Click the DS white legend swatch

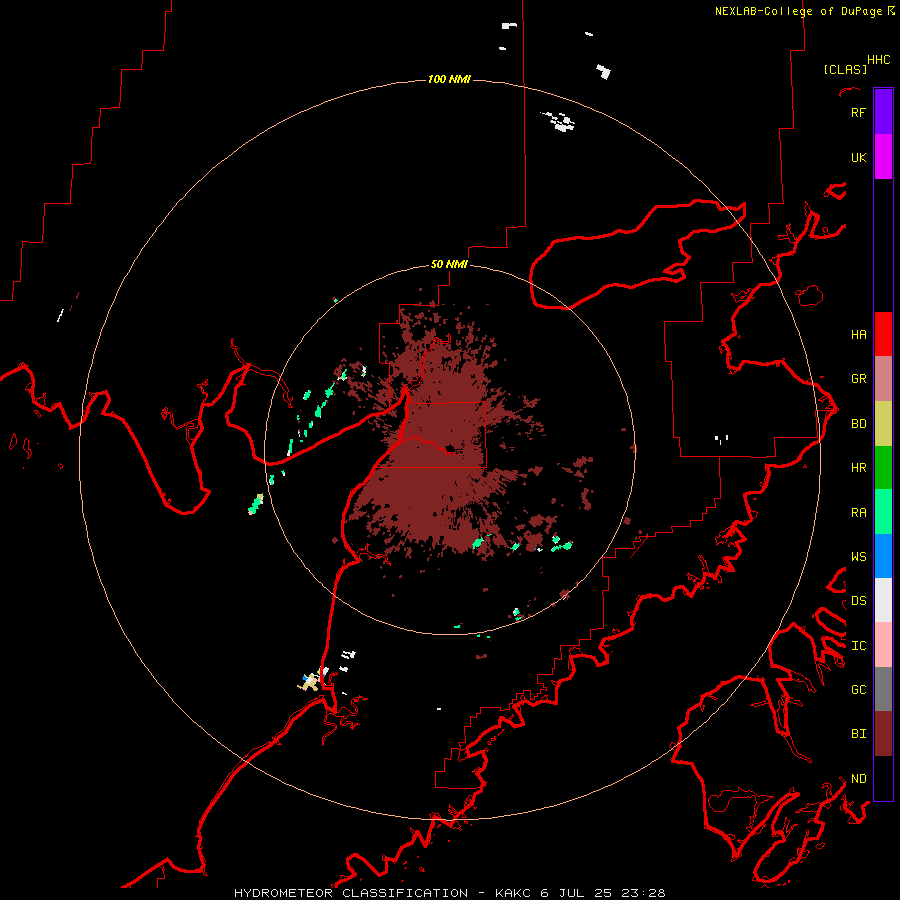click(883, 600)
